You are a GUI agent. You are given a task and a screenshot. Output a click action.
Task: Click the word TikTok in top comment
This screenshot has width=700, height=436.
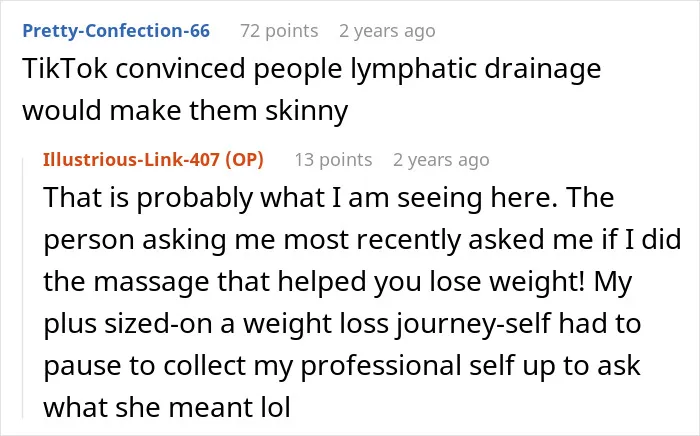coord(65,69)
